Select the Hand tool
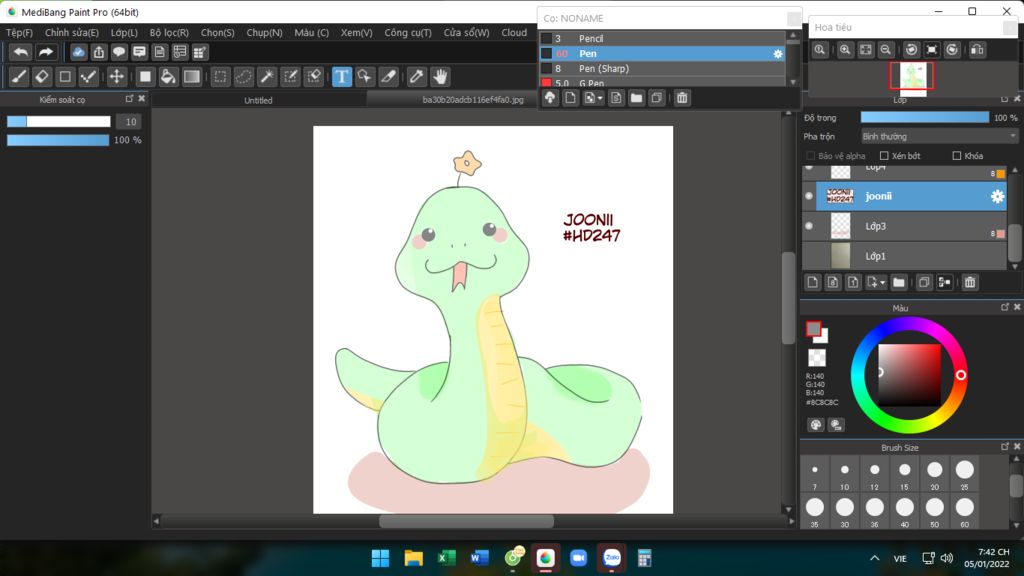This screenshot has height=576, width=1024. tap(440, 77)
